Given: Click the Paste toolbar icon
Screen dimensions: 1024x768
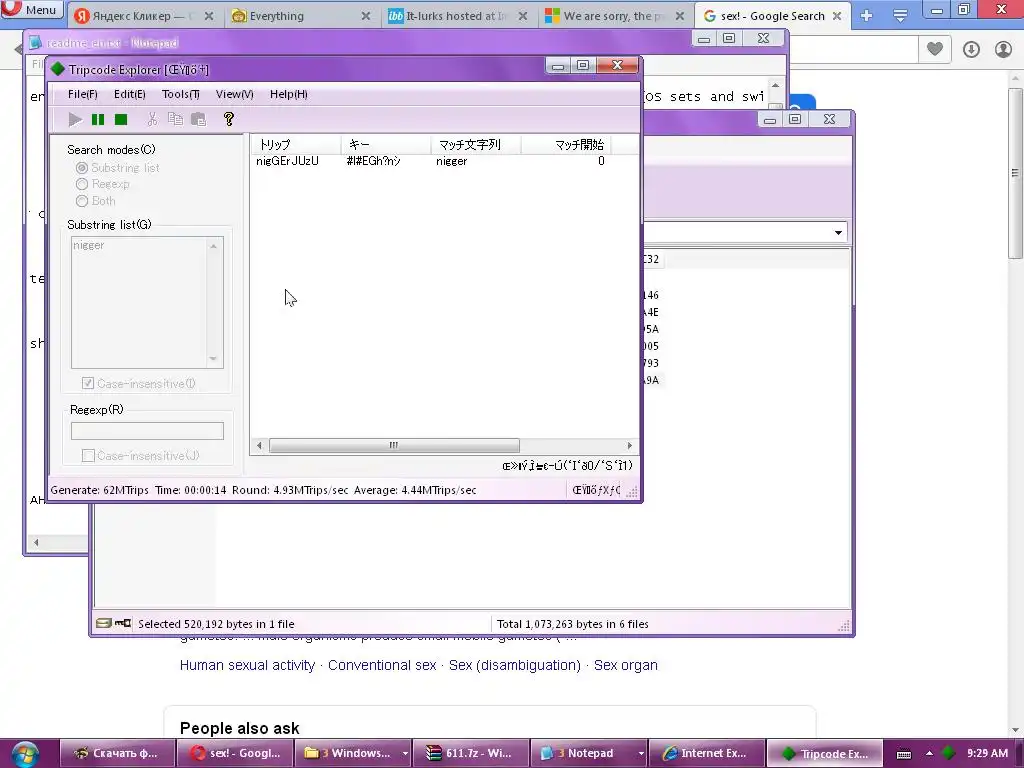Looking at the screenshot, I should click(x=199, y=119).
